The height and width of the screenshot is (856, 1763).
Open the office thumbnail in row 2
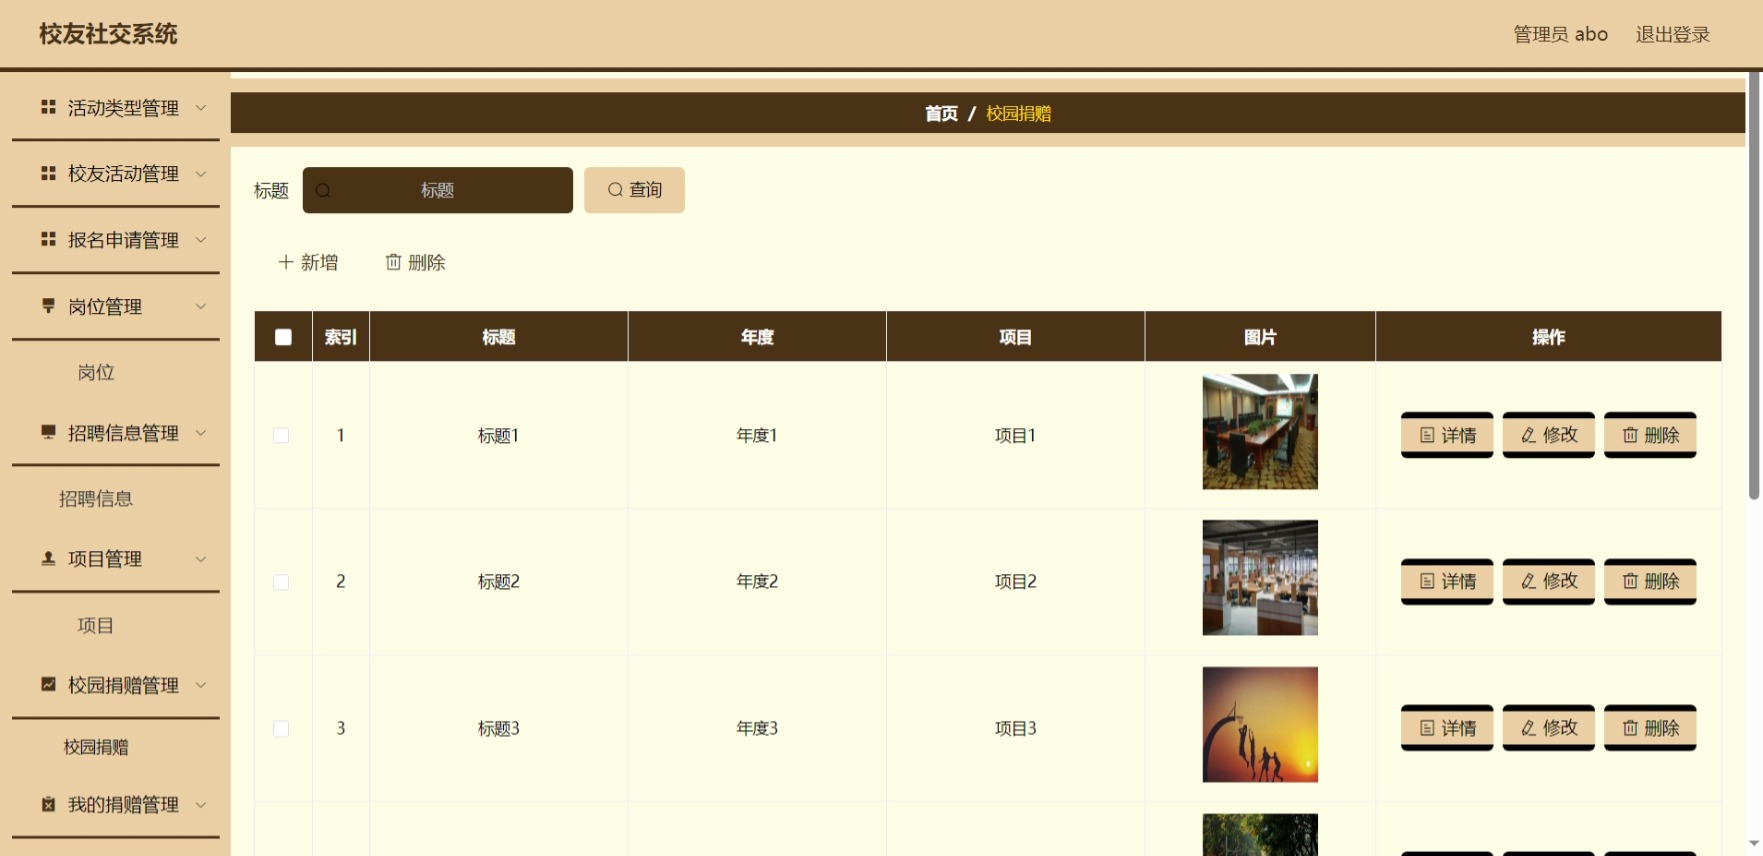[x=1260, y=578]
